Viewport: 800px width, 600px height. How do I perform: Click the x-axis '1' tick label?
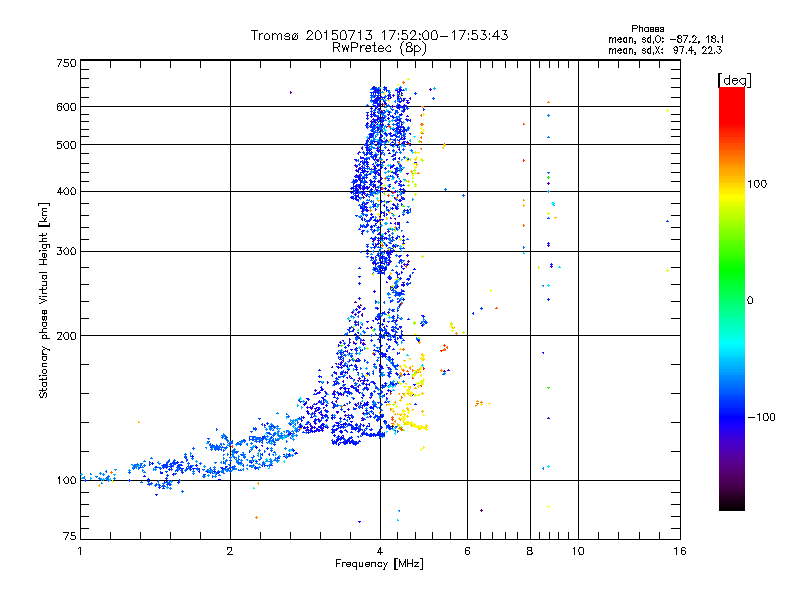point(80,551)
